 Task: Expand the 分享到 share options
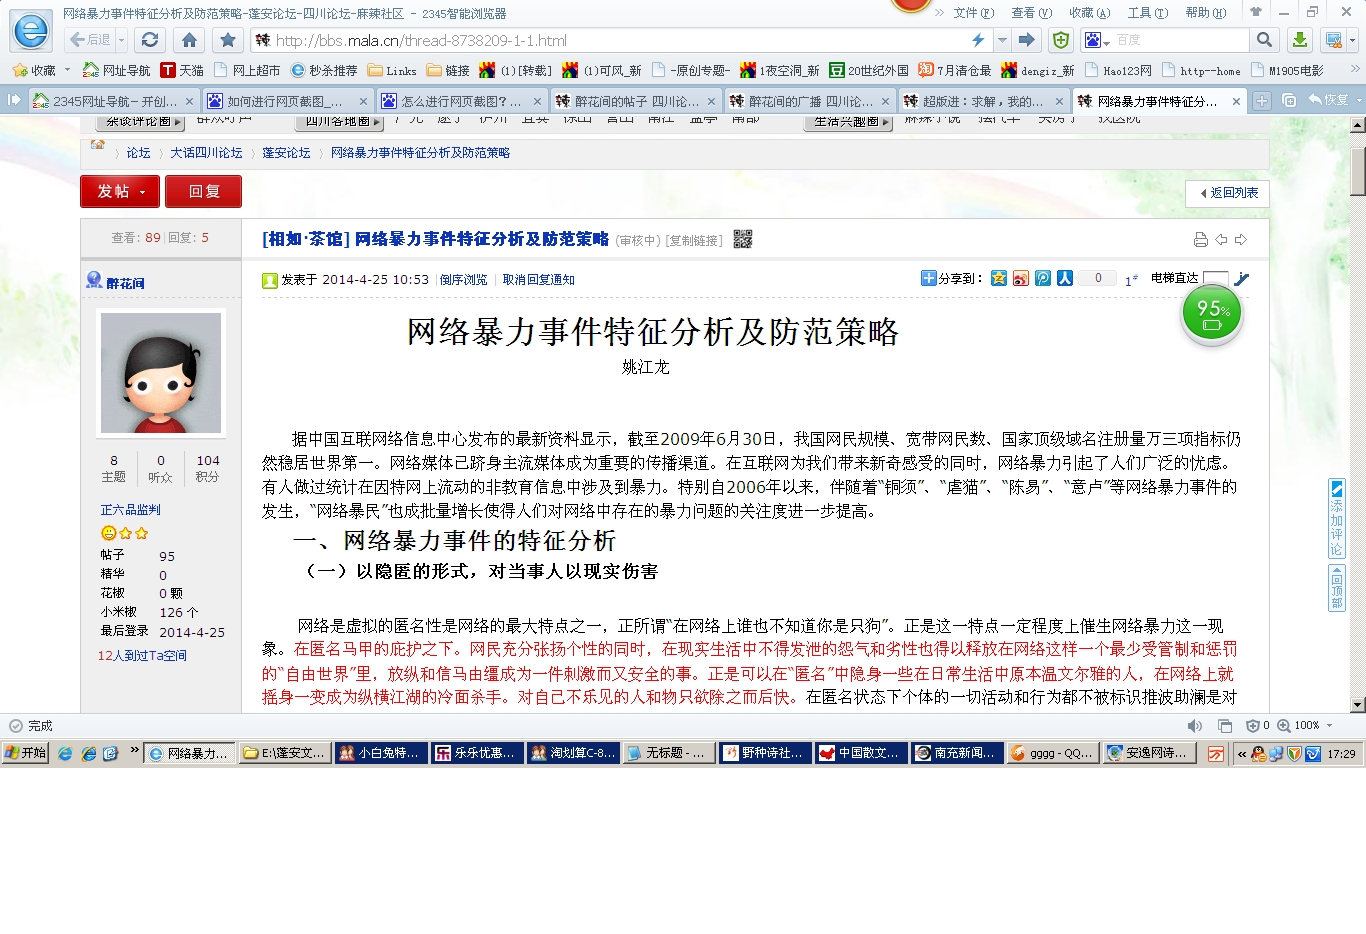tap(928, 278)
